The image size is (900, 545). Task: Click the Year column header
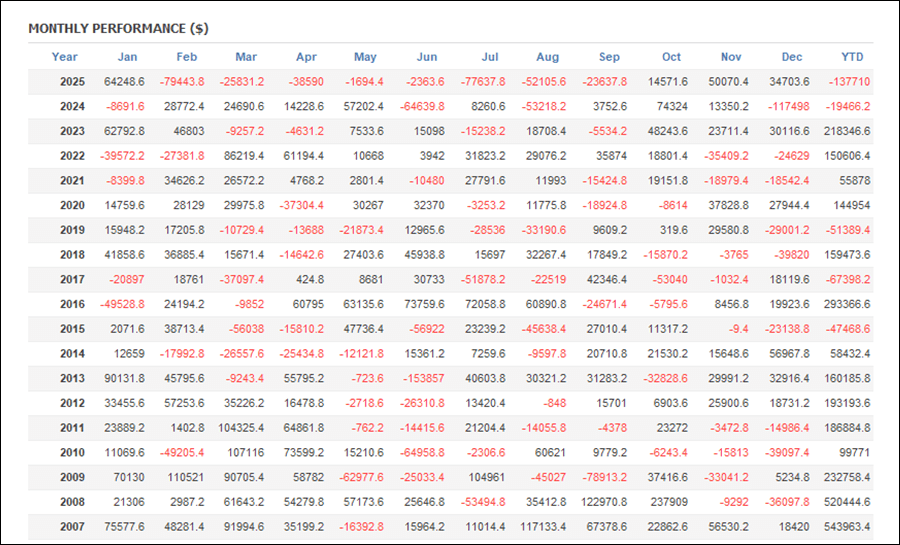pos(65,57)
